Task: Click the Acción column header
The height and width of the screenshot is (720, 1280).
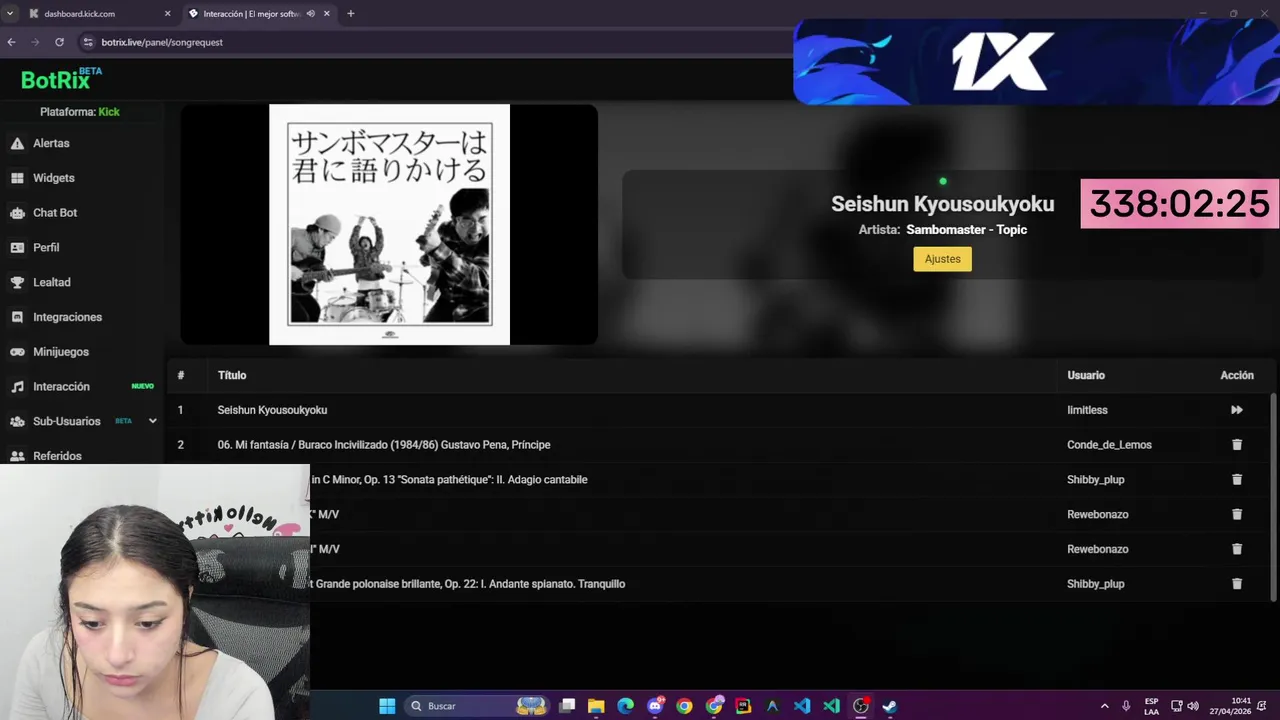Action: tap(1237, 375)
